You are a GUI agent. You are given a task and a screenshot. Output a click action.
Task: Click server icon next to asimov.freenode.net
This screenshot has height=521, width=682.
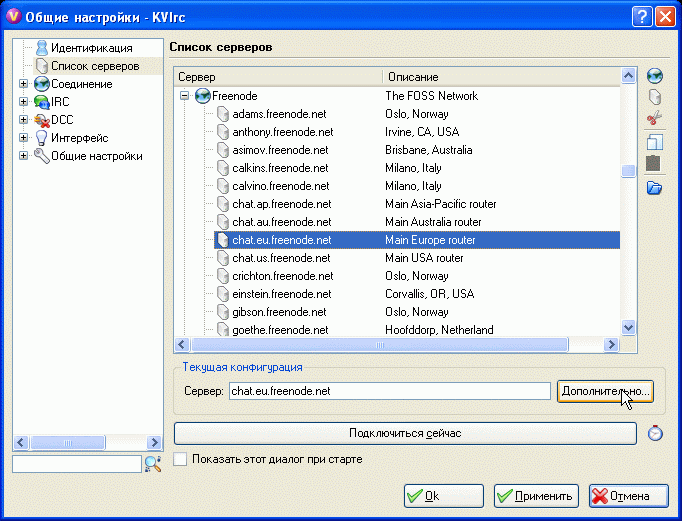point(223,150)
